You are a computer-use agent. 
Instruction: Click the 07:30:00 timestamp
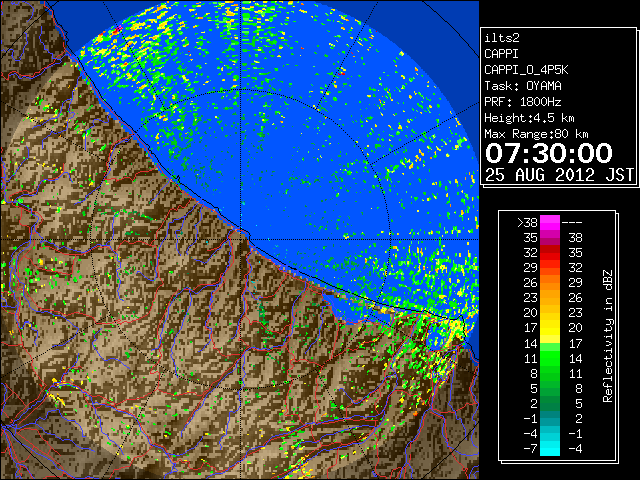[x=549, y=153]
